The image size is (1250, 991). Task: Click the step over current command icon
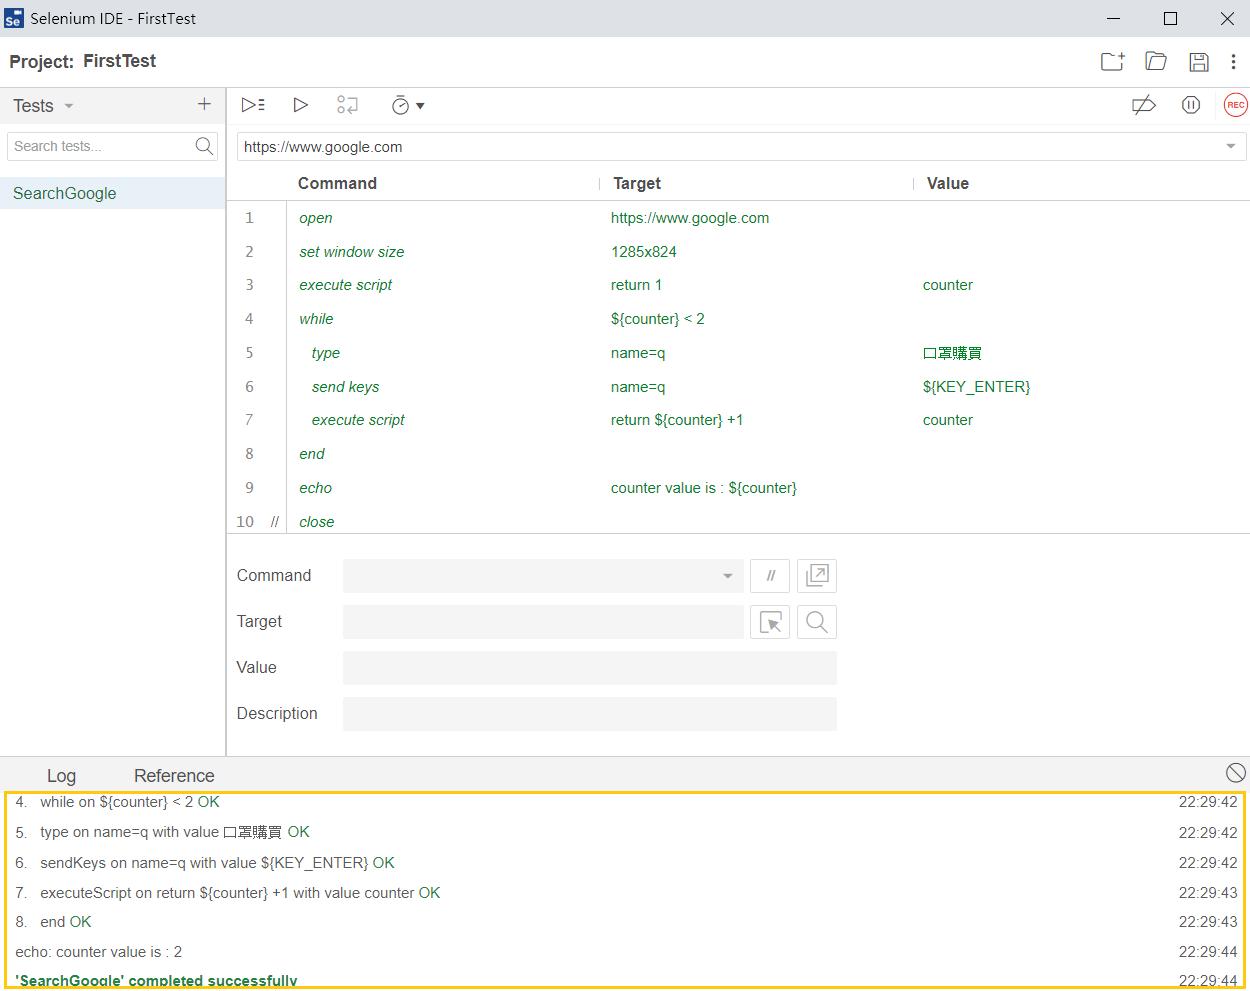click(x=347, y=105)
